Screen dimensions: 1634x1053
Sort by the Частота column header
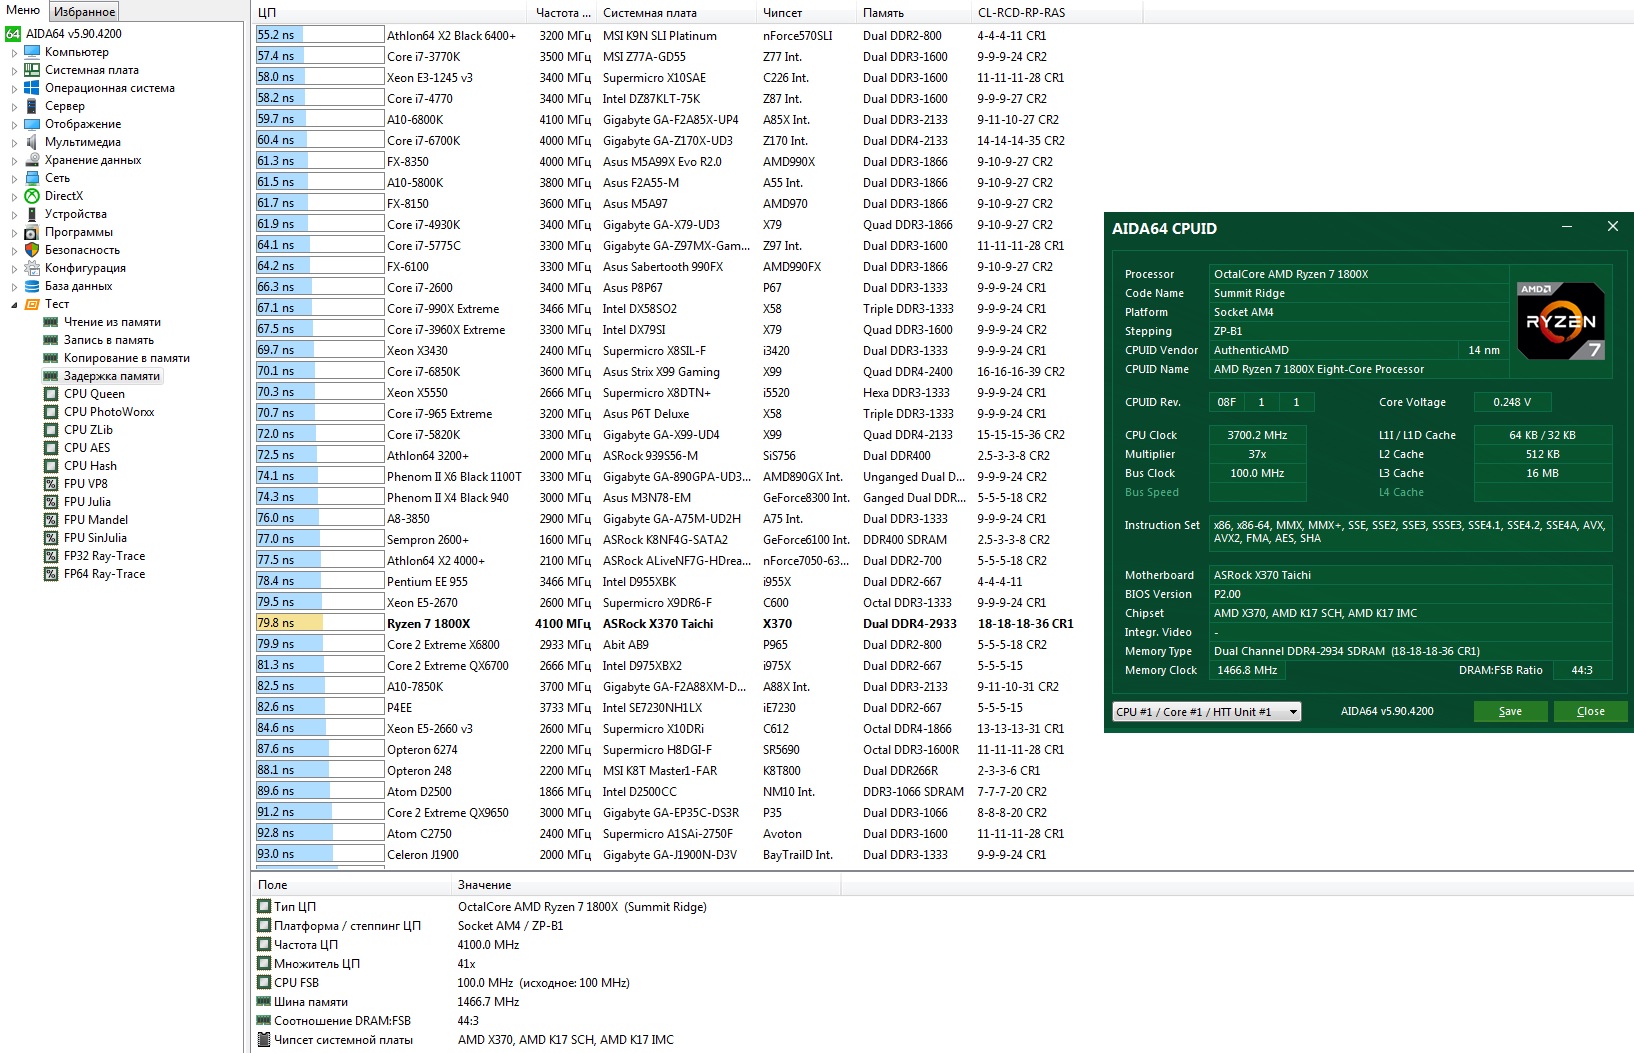pyautogui.click(x=561, y=13)
